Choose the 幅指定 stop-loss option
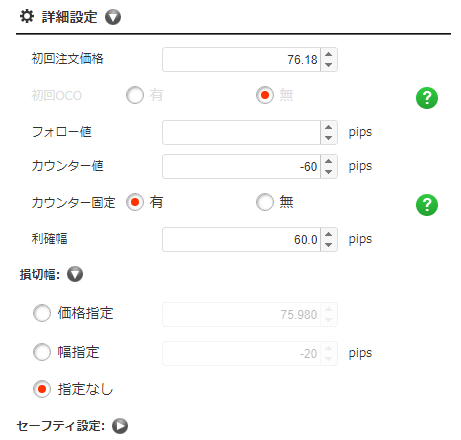The height and width of the screenshot is (440, 461). pyautogui.click(x=42, y=352)
